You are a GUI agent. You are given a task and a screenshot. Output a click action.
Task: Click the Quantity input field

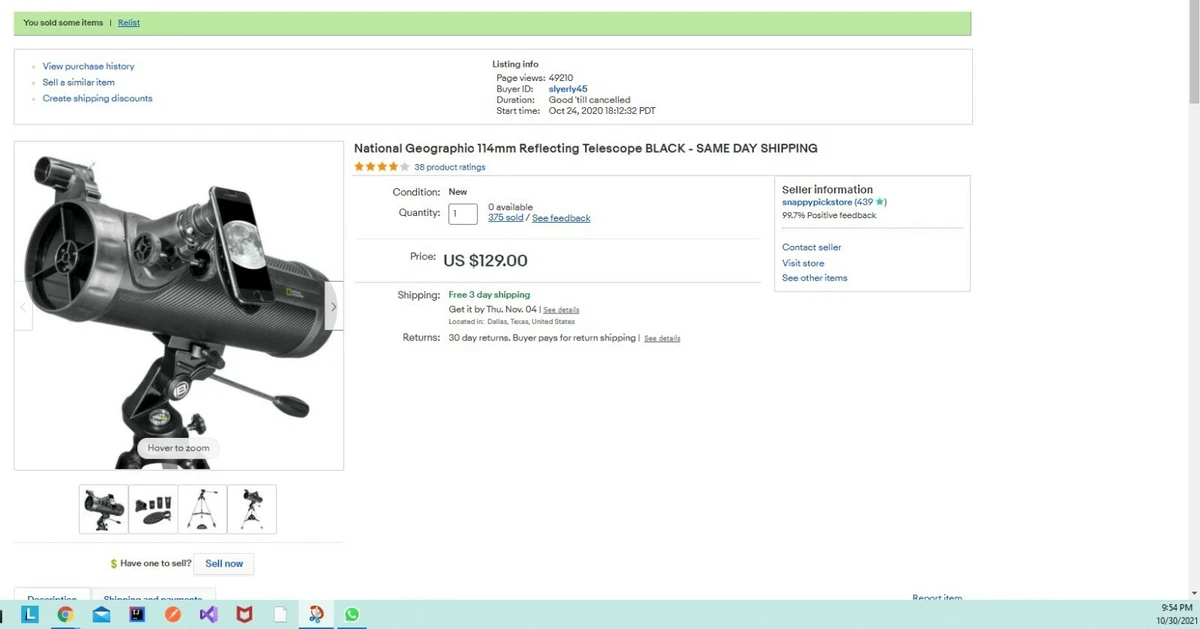(x=463, y=214)
